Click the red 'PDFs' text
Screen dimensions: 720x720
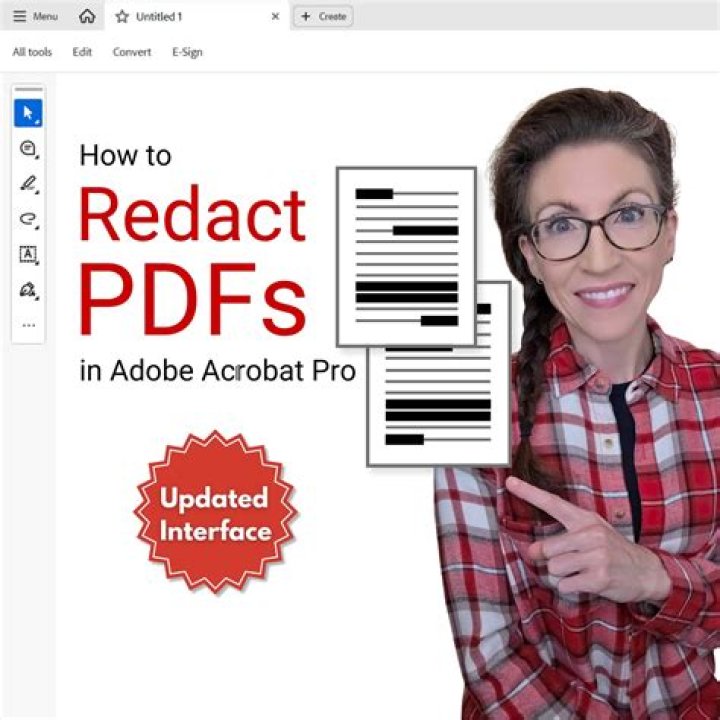point(192,299)
